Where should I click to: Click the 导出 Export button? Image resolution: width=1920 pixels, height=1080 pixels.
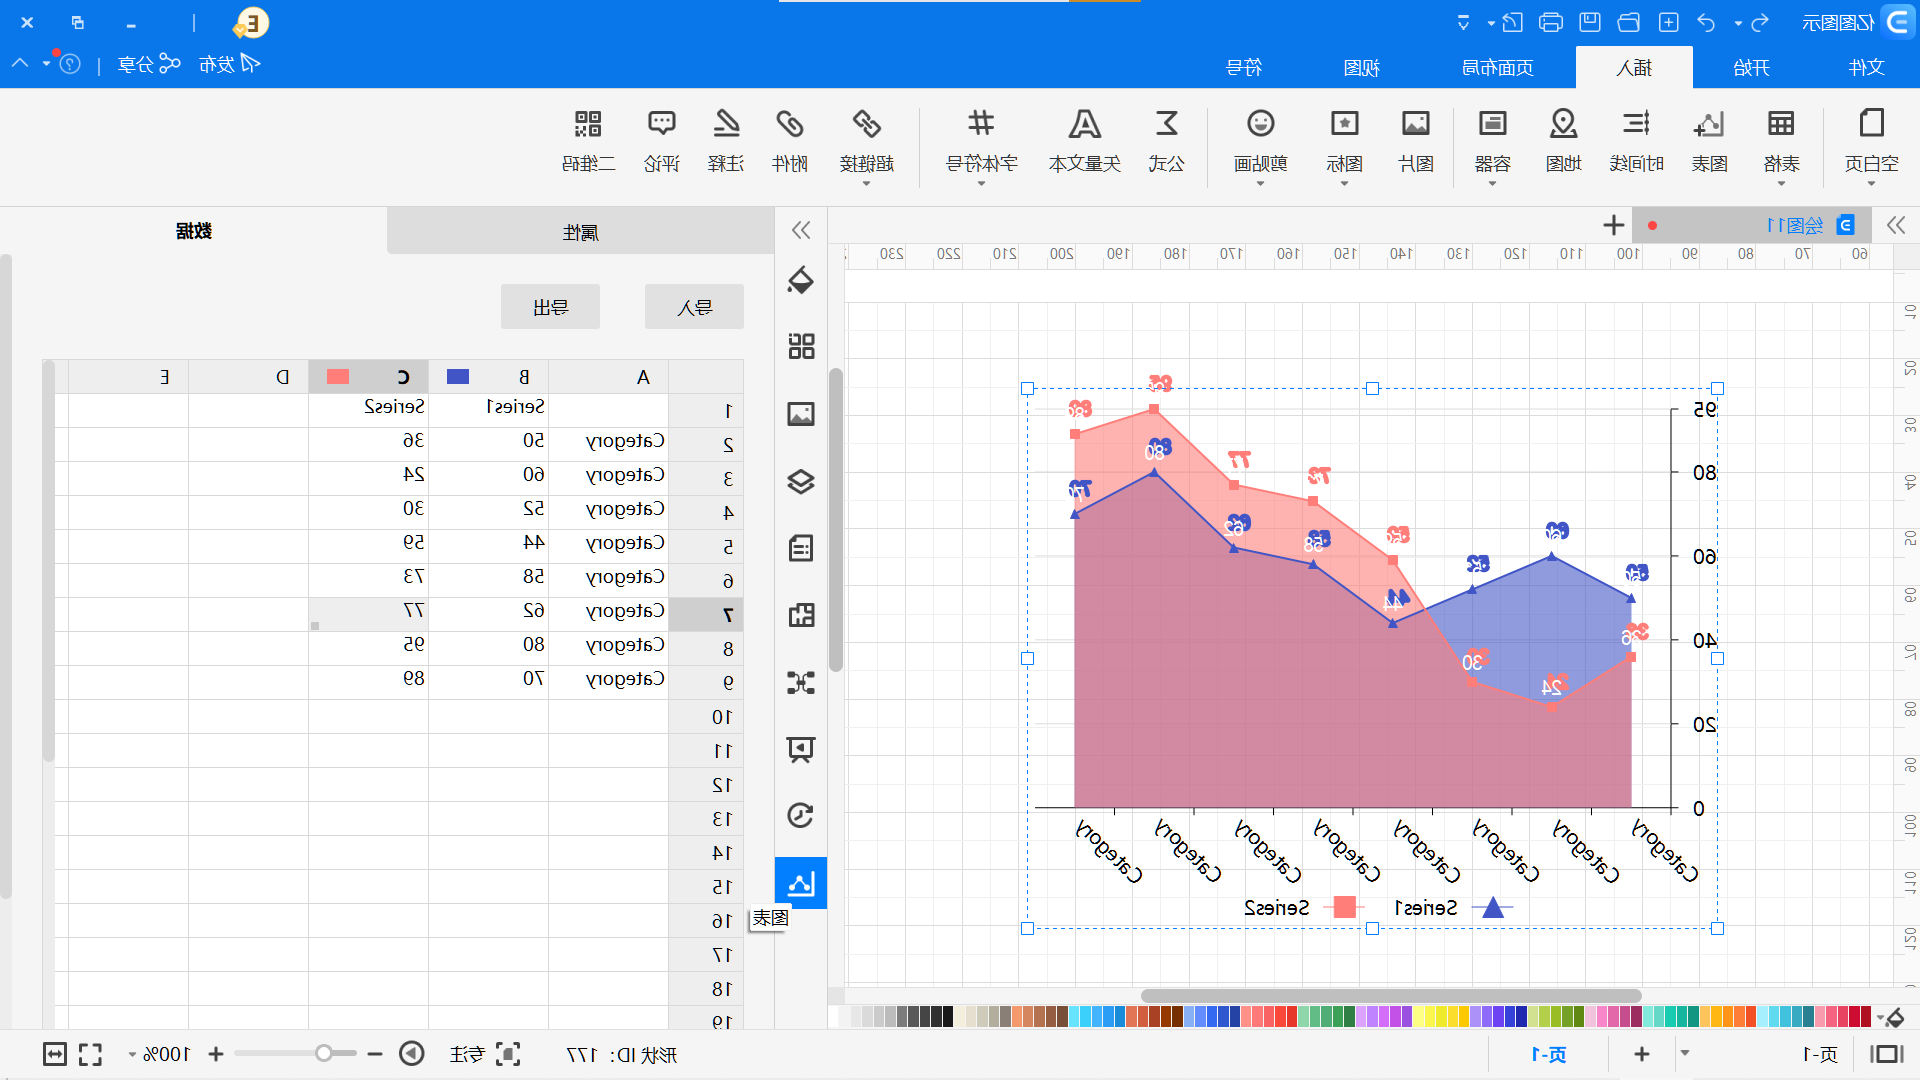pyautogui.click(x=550, y=307)
